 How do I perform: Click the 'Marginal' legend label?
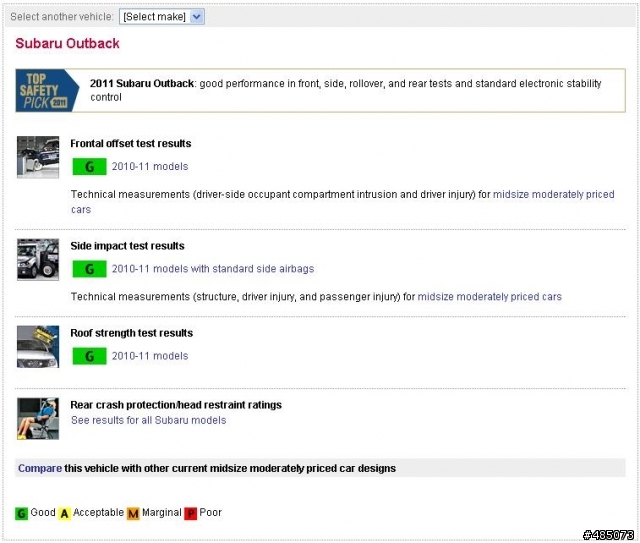click(162, 512)
